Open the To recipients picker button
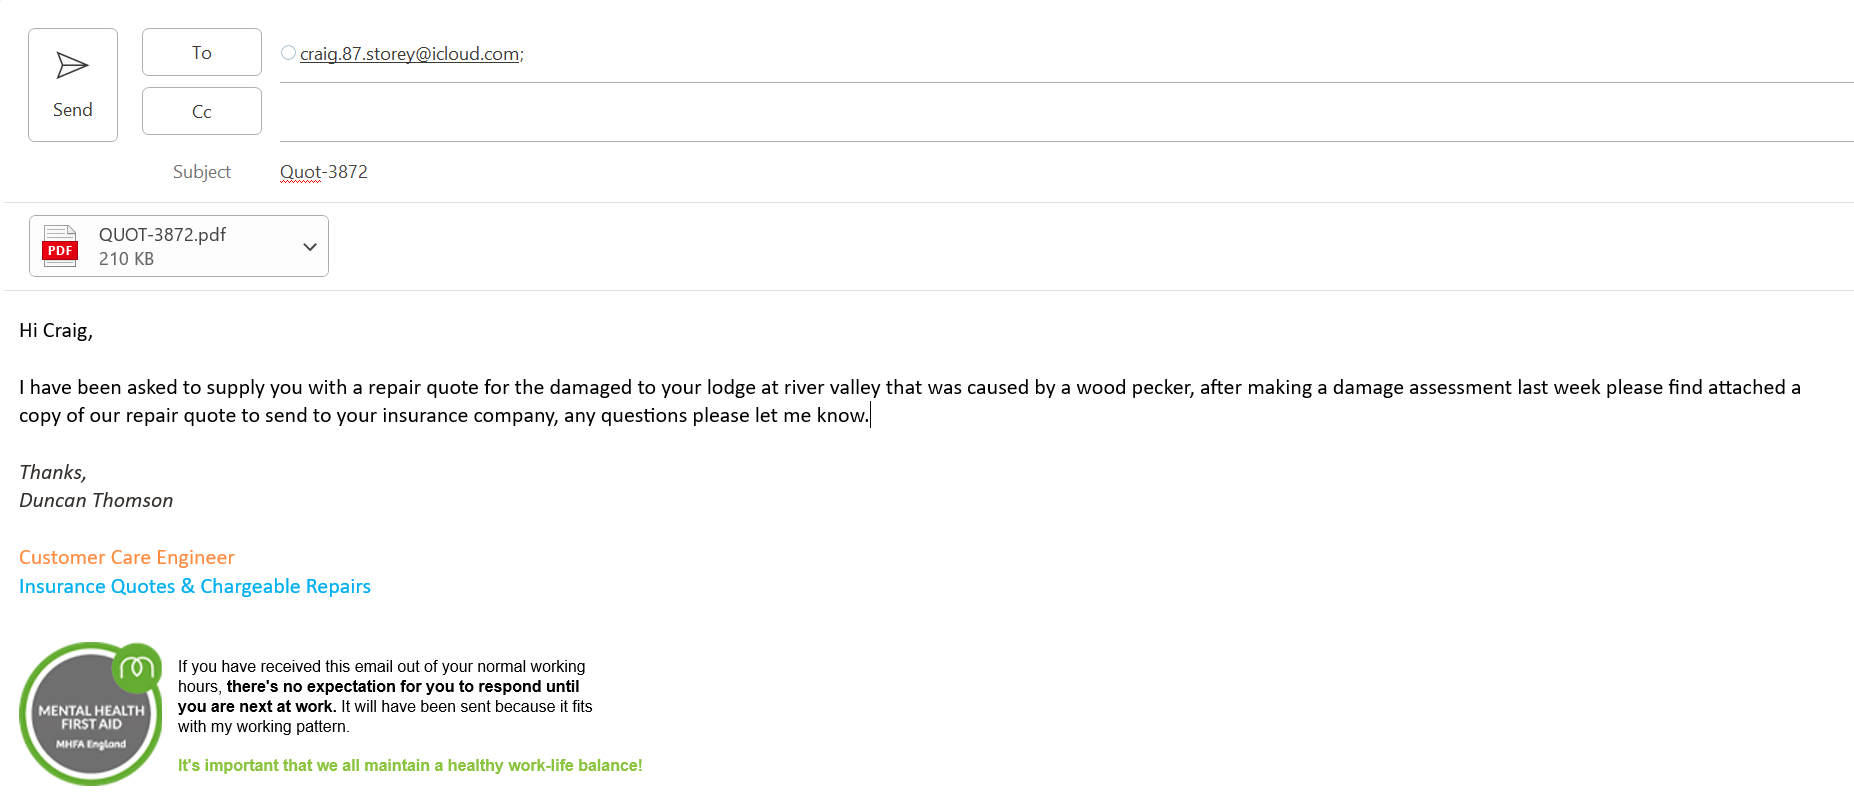The height and width of the screenshot is (803, 1854). (202, 53)
